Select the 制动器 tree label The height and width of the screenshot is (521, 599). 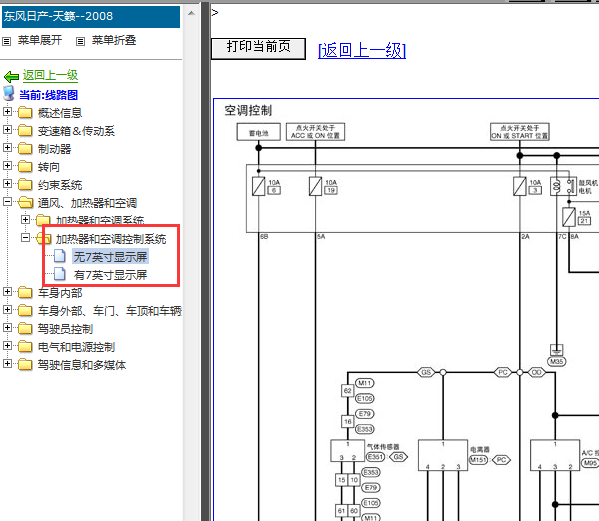[55, 149]
